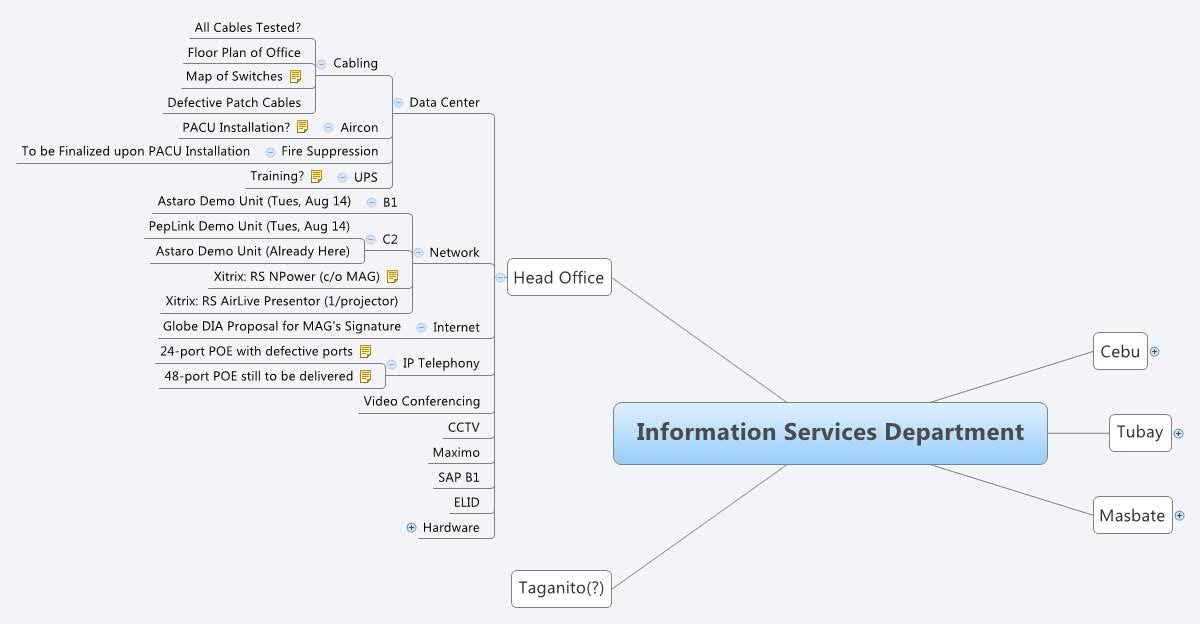
Task: Expand the Cebu branch
Action: pyautogui.click(x=1154, y=352)
